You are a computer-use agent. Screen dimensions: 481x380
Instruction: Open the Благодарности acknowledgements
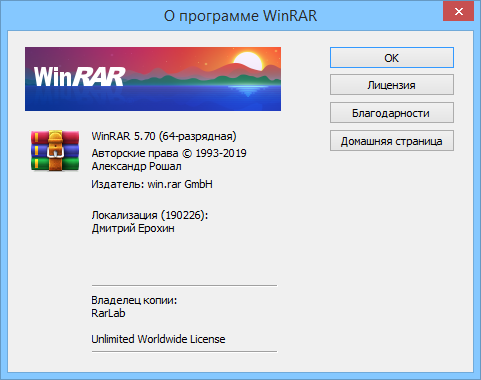click(x=392, y=113)
